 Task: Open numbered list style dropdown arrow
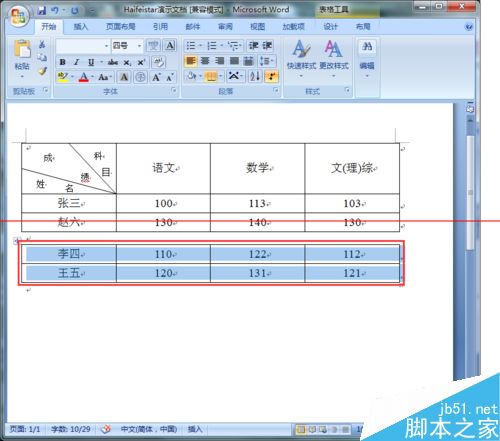[222, 45]
